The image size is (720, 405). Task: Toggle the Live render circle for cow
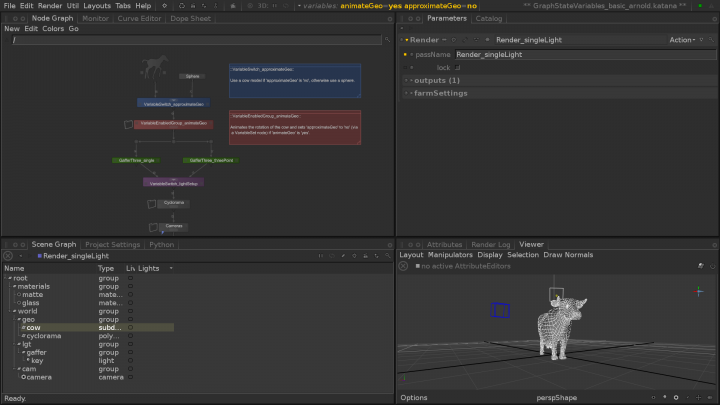(130, 327)
